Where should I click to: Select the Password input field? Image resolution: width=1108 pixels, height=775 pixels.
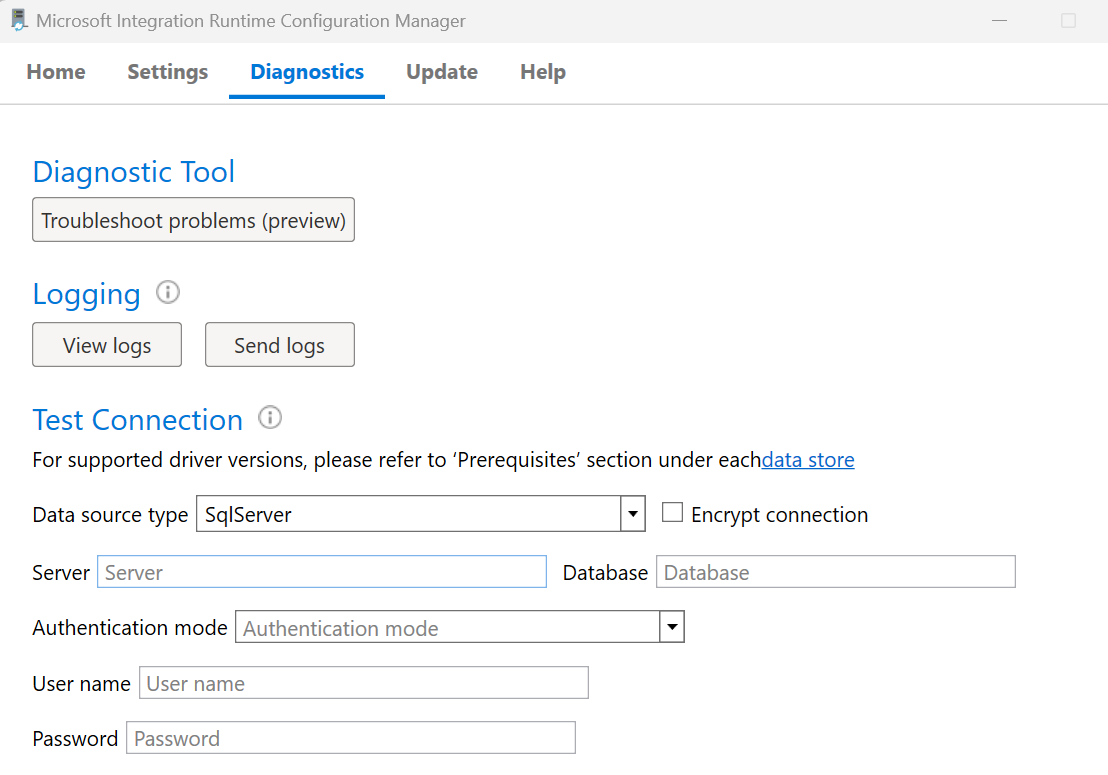tap(351, 738)
